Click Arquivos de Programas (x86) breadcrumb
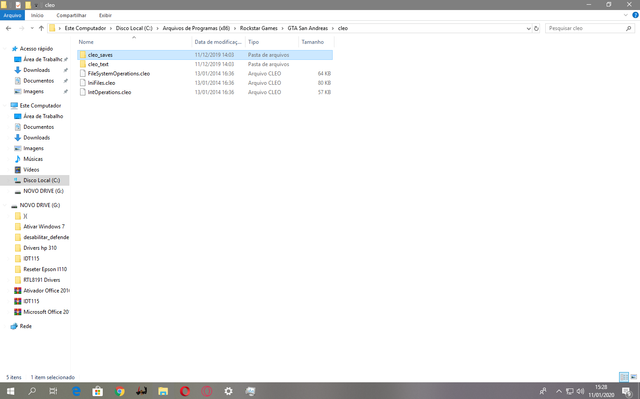Image resolution: width=640 pixels, height=399 pixels. point(196,28)
